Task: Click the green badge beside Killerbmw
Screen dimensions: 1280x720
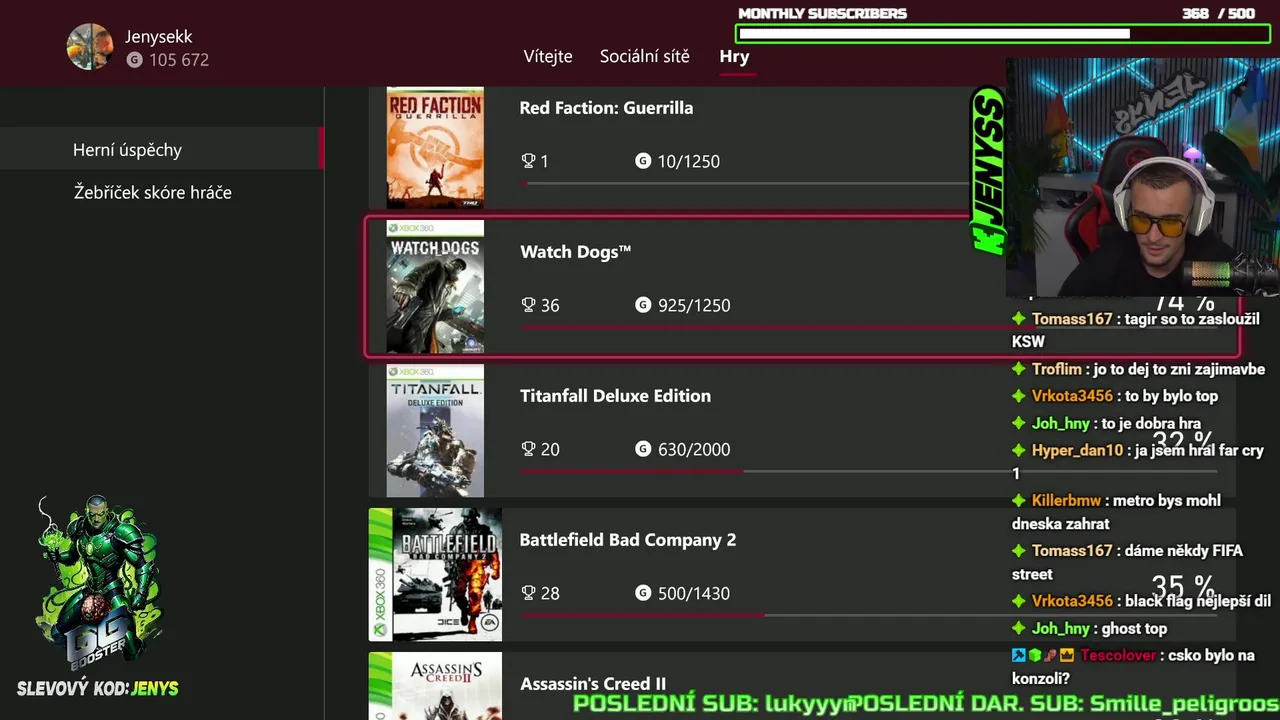Action: [x=1019, y=500]
